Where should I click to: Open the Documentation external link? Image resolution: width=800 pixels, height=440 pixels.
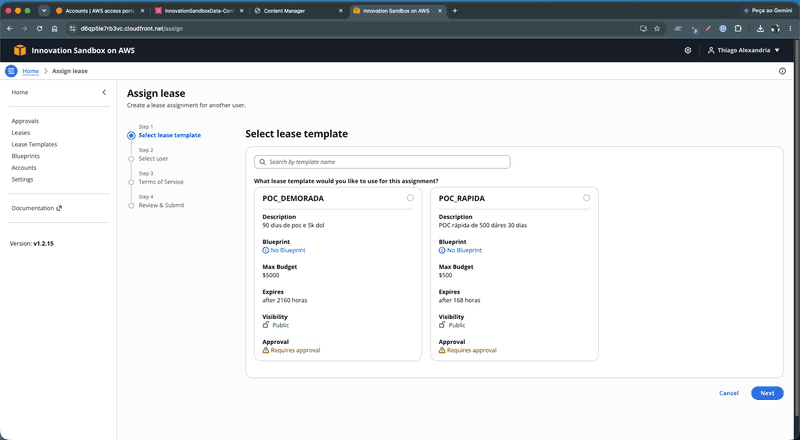(x=37, y=208)
